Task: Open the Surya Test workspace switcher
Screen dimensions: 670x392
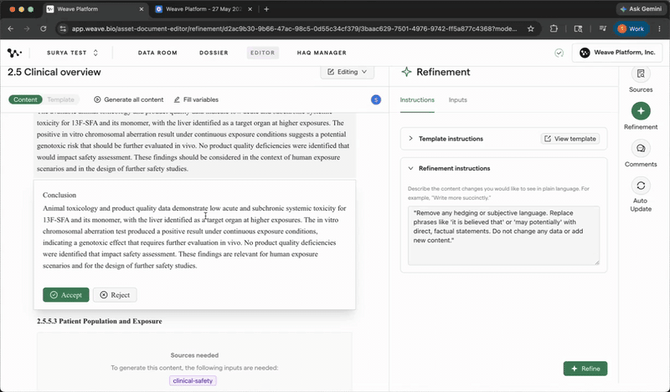Action: click(72, 53)
